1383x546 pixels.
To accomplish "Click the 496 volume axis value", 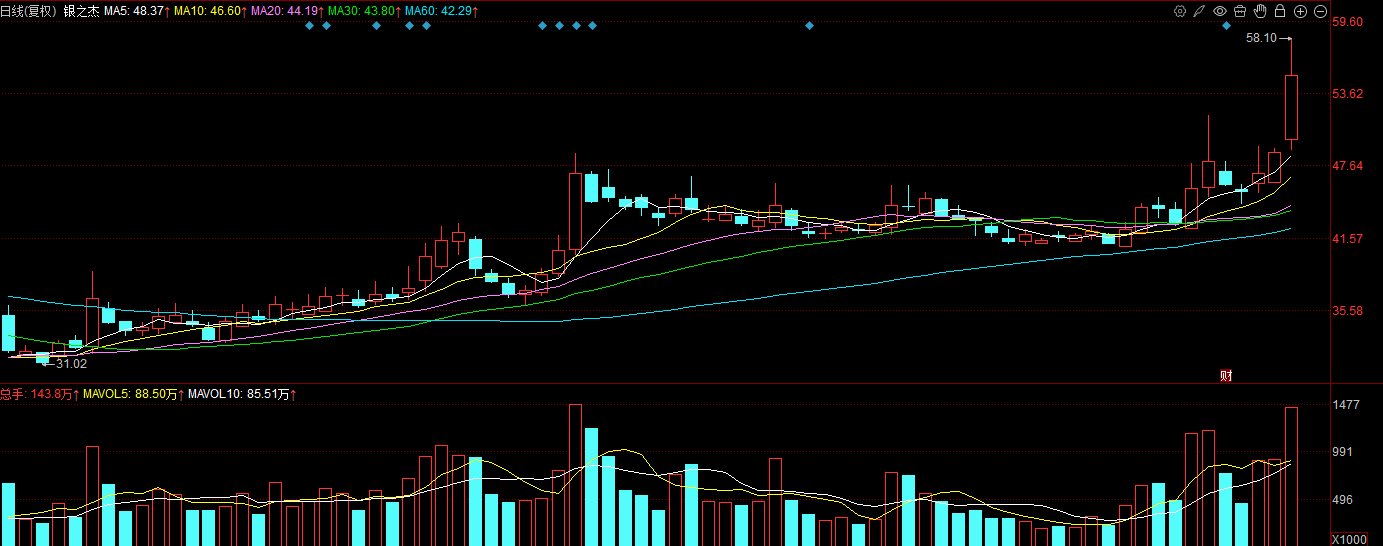I will click(1344, 500).
